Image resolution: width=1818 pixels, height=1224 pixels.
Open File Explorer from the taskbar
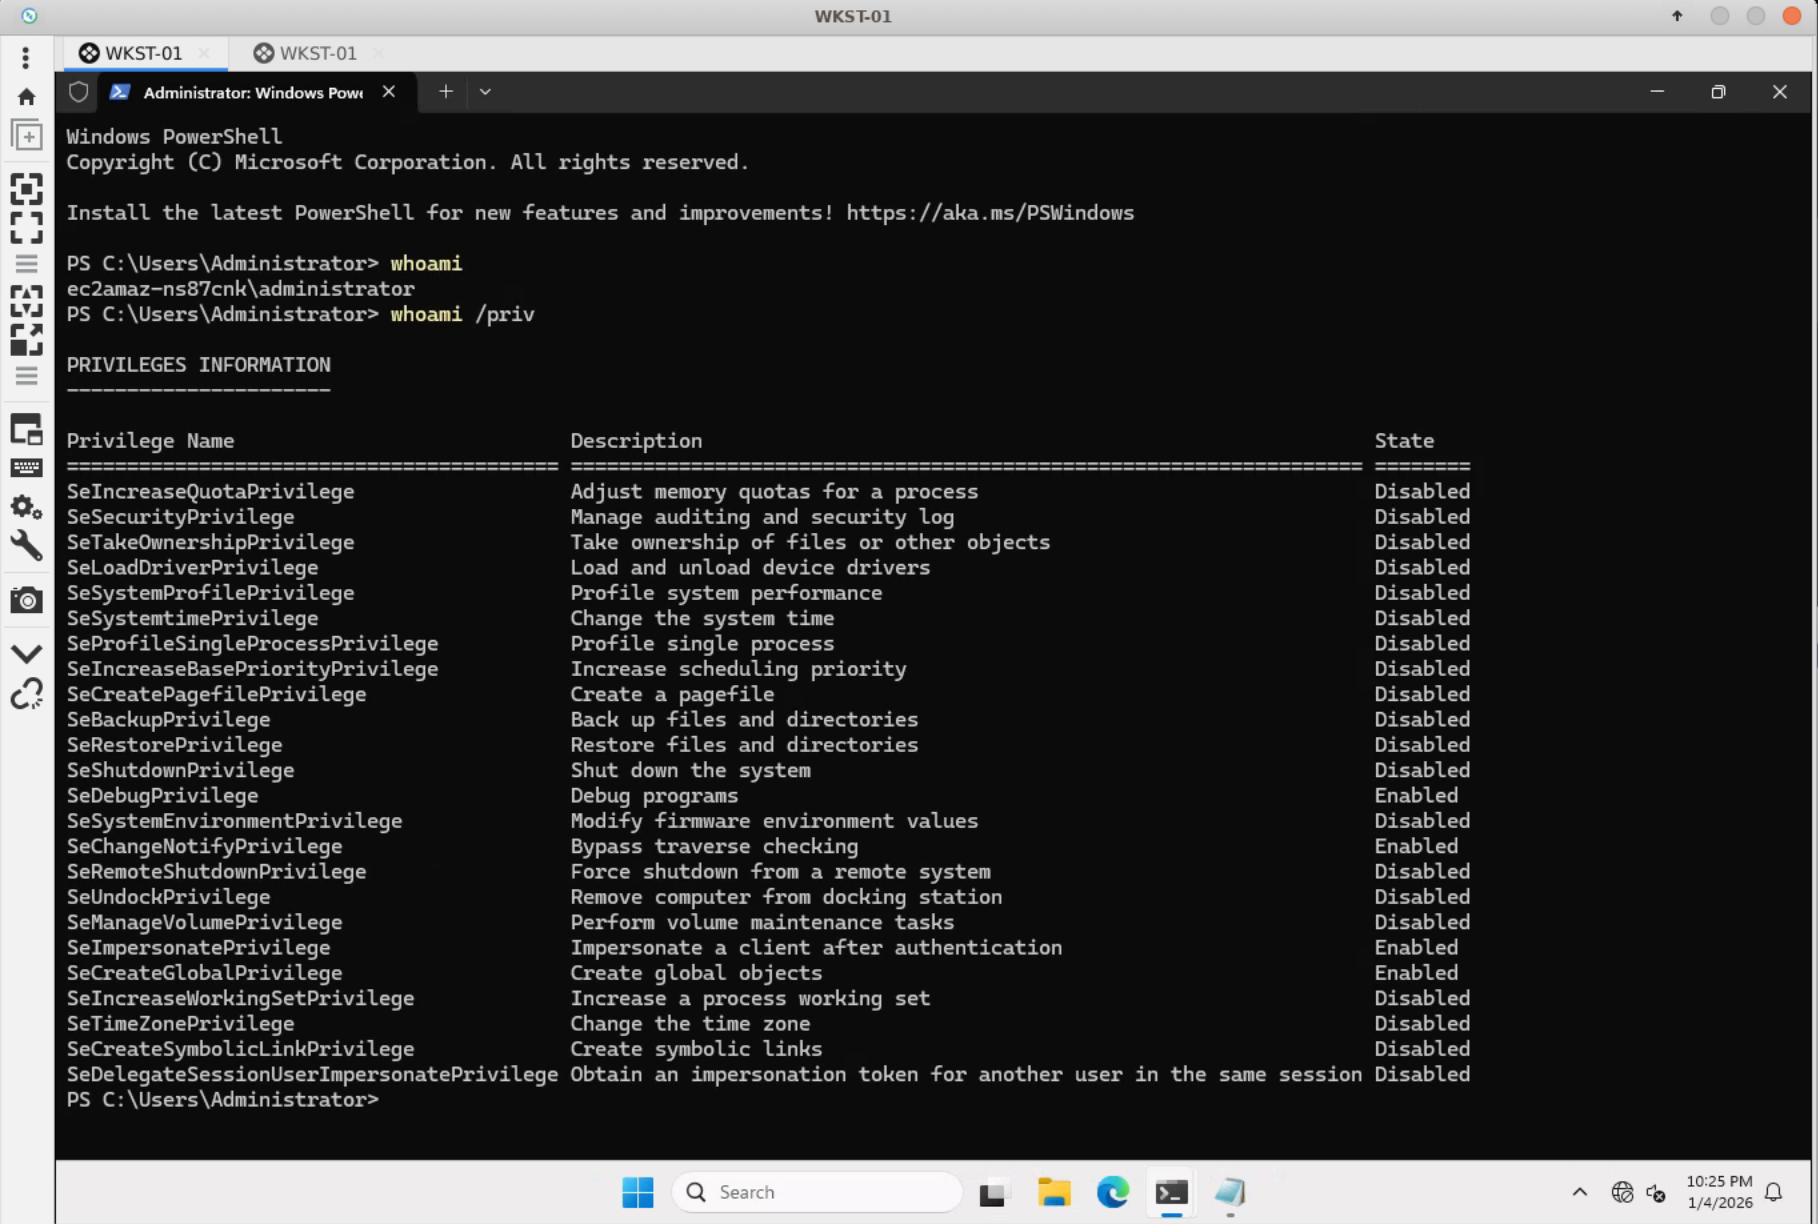(x=1053, y=1192)
